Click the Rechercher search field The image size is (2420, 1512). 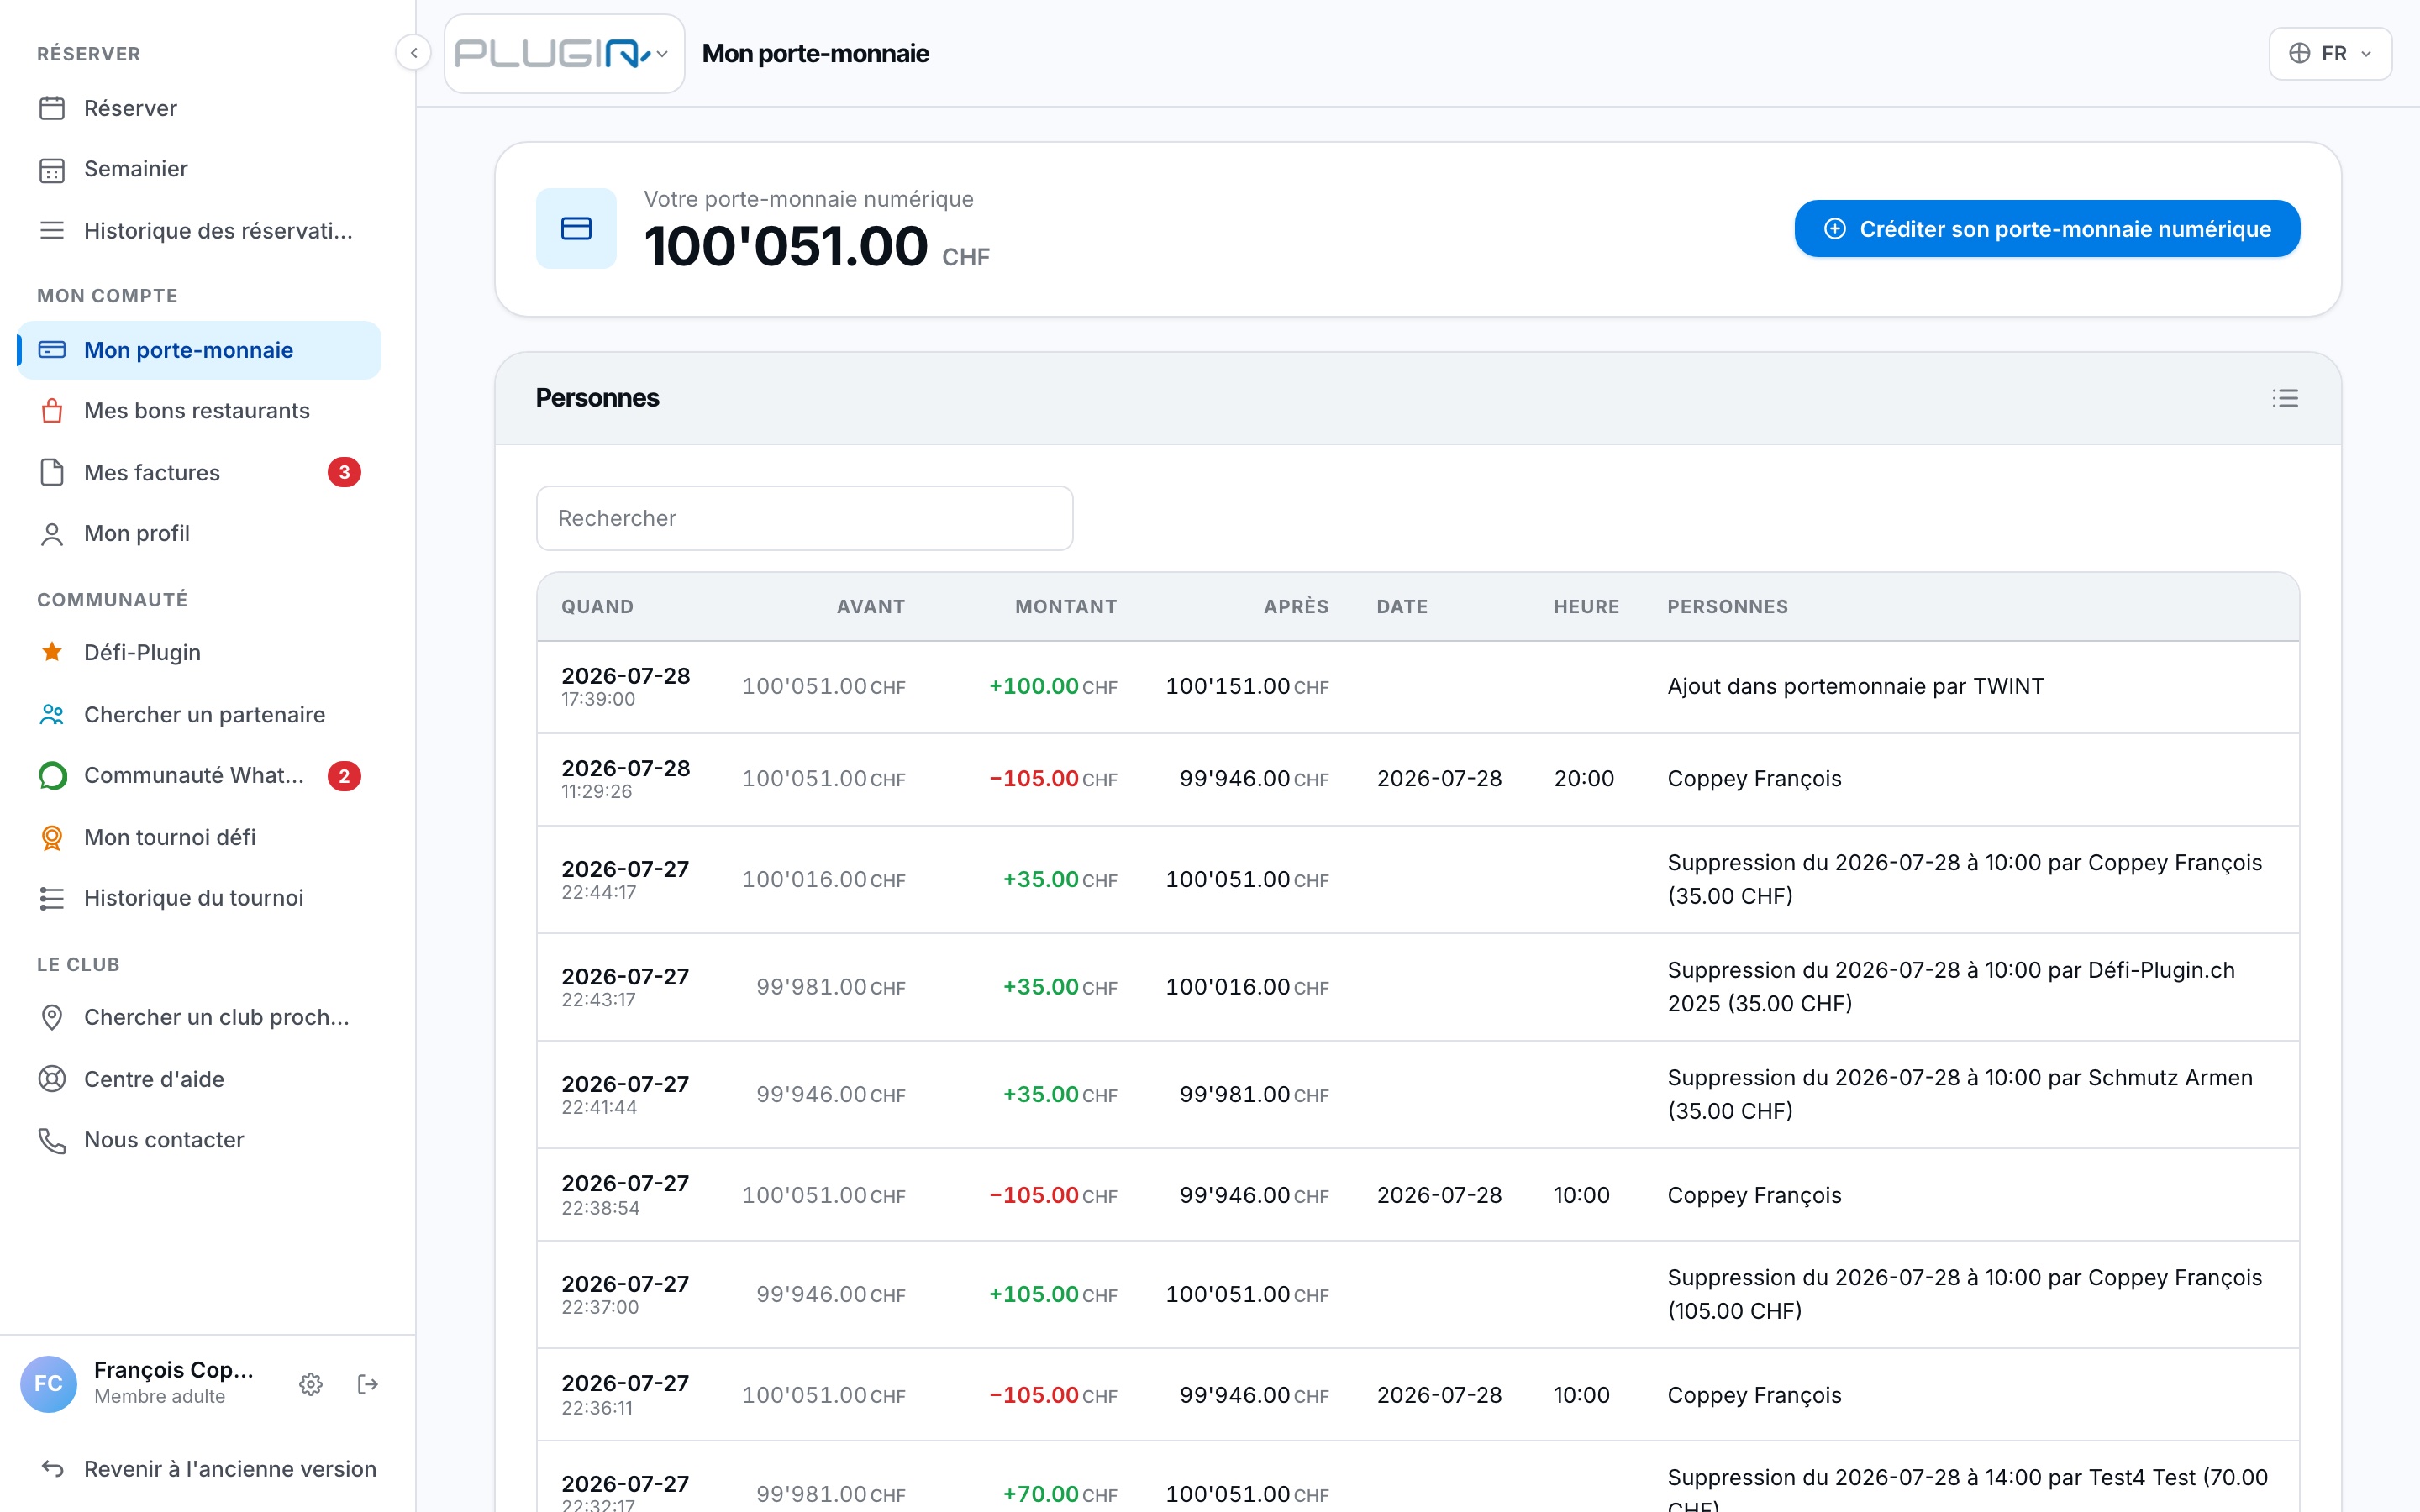(804, 518)
